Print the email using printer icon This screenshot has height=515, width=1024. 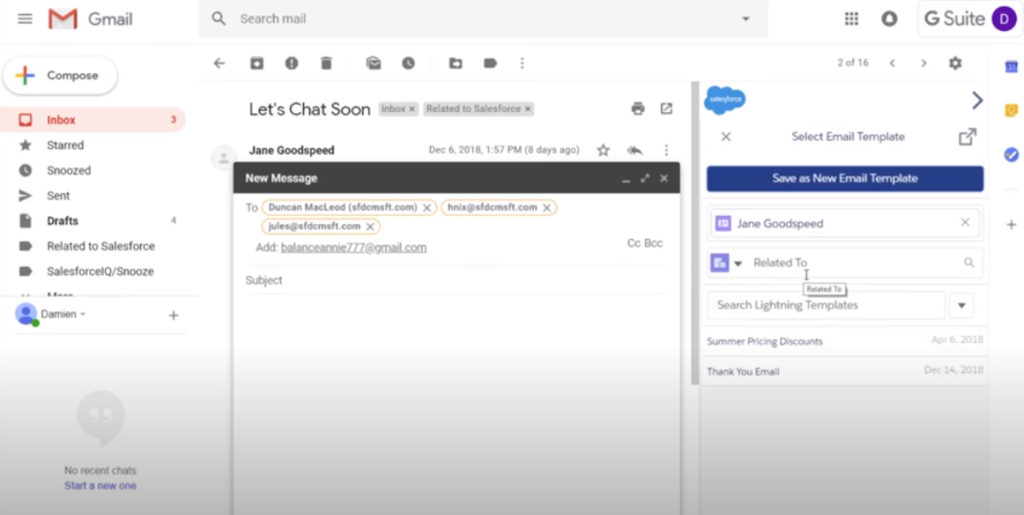638,109
